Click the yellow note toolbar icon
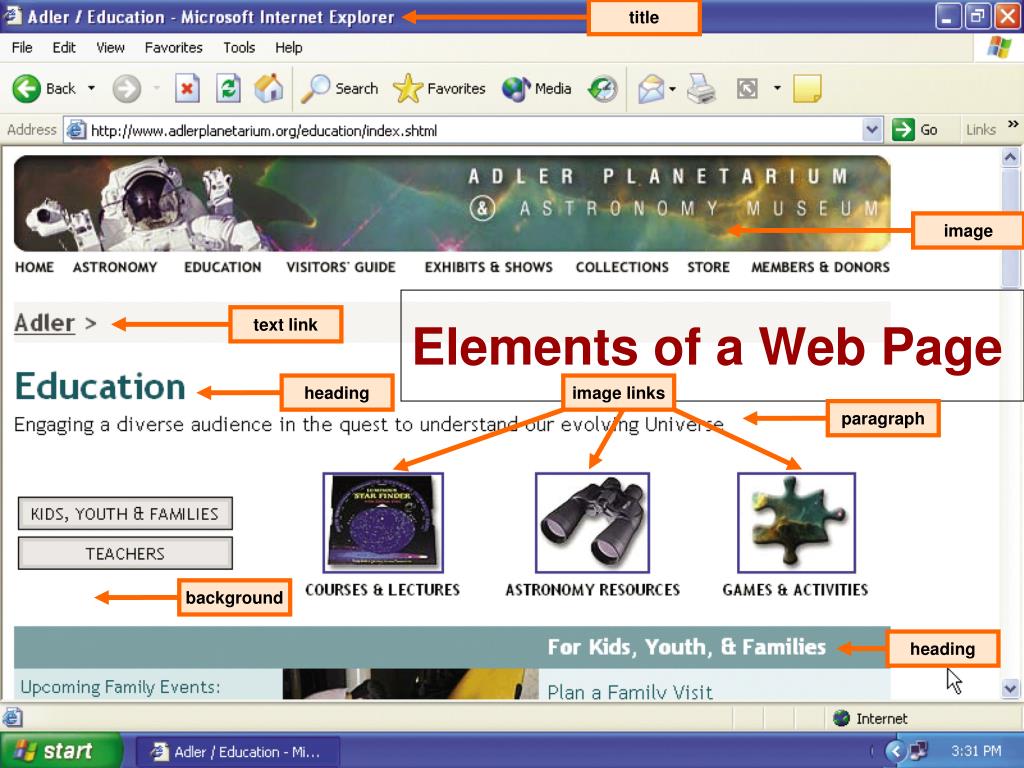The image size is (1024, 768). 807,88
